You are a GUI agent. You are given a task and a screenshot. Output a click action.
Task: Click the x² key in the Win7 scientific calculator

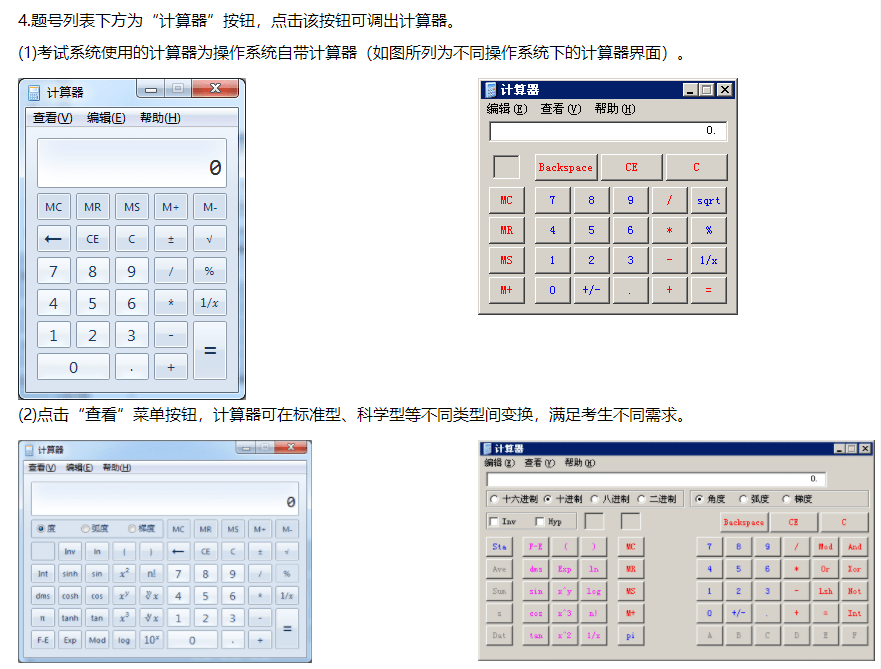[x=124, y=574]
